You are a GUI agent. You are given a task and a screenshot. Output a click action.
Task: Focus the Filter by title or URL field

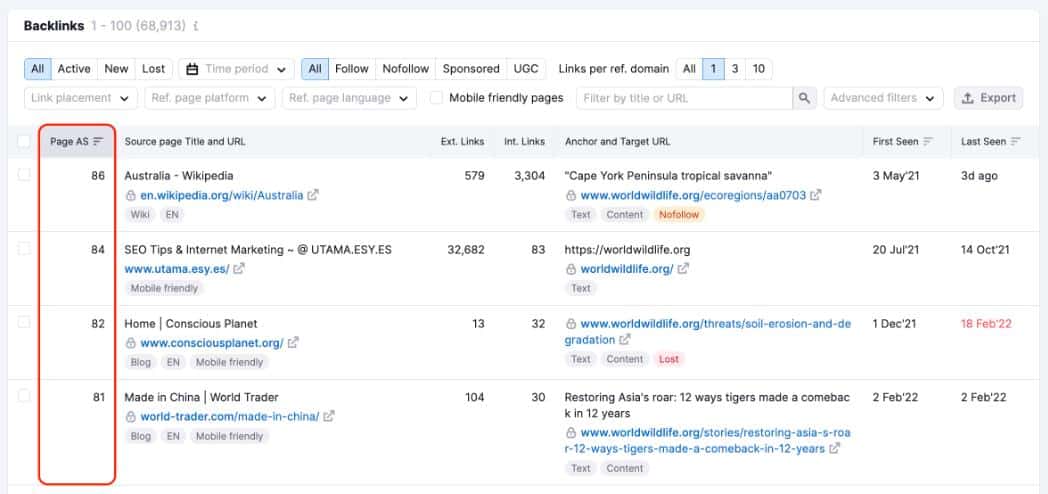(684, 98)
